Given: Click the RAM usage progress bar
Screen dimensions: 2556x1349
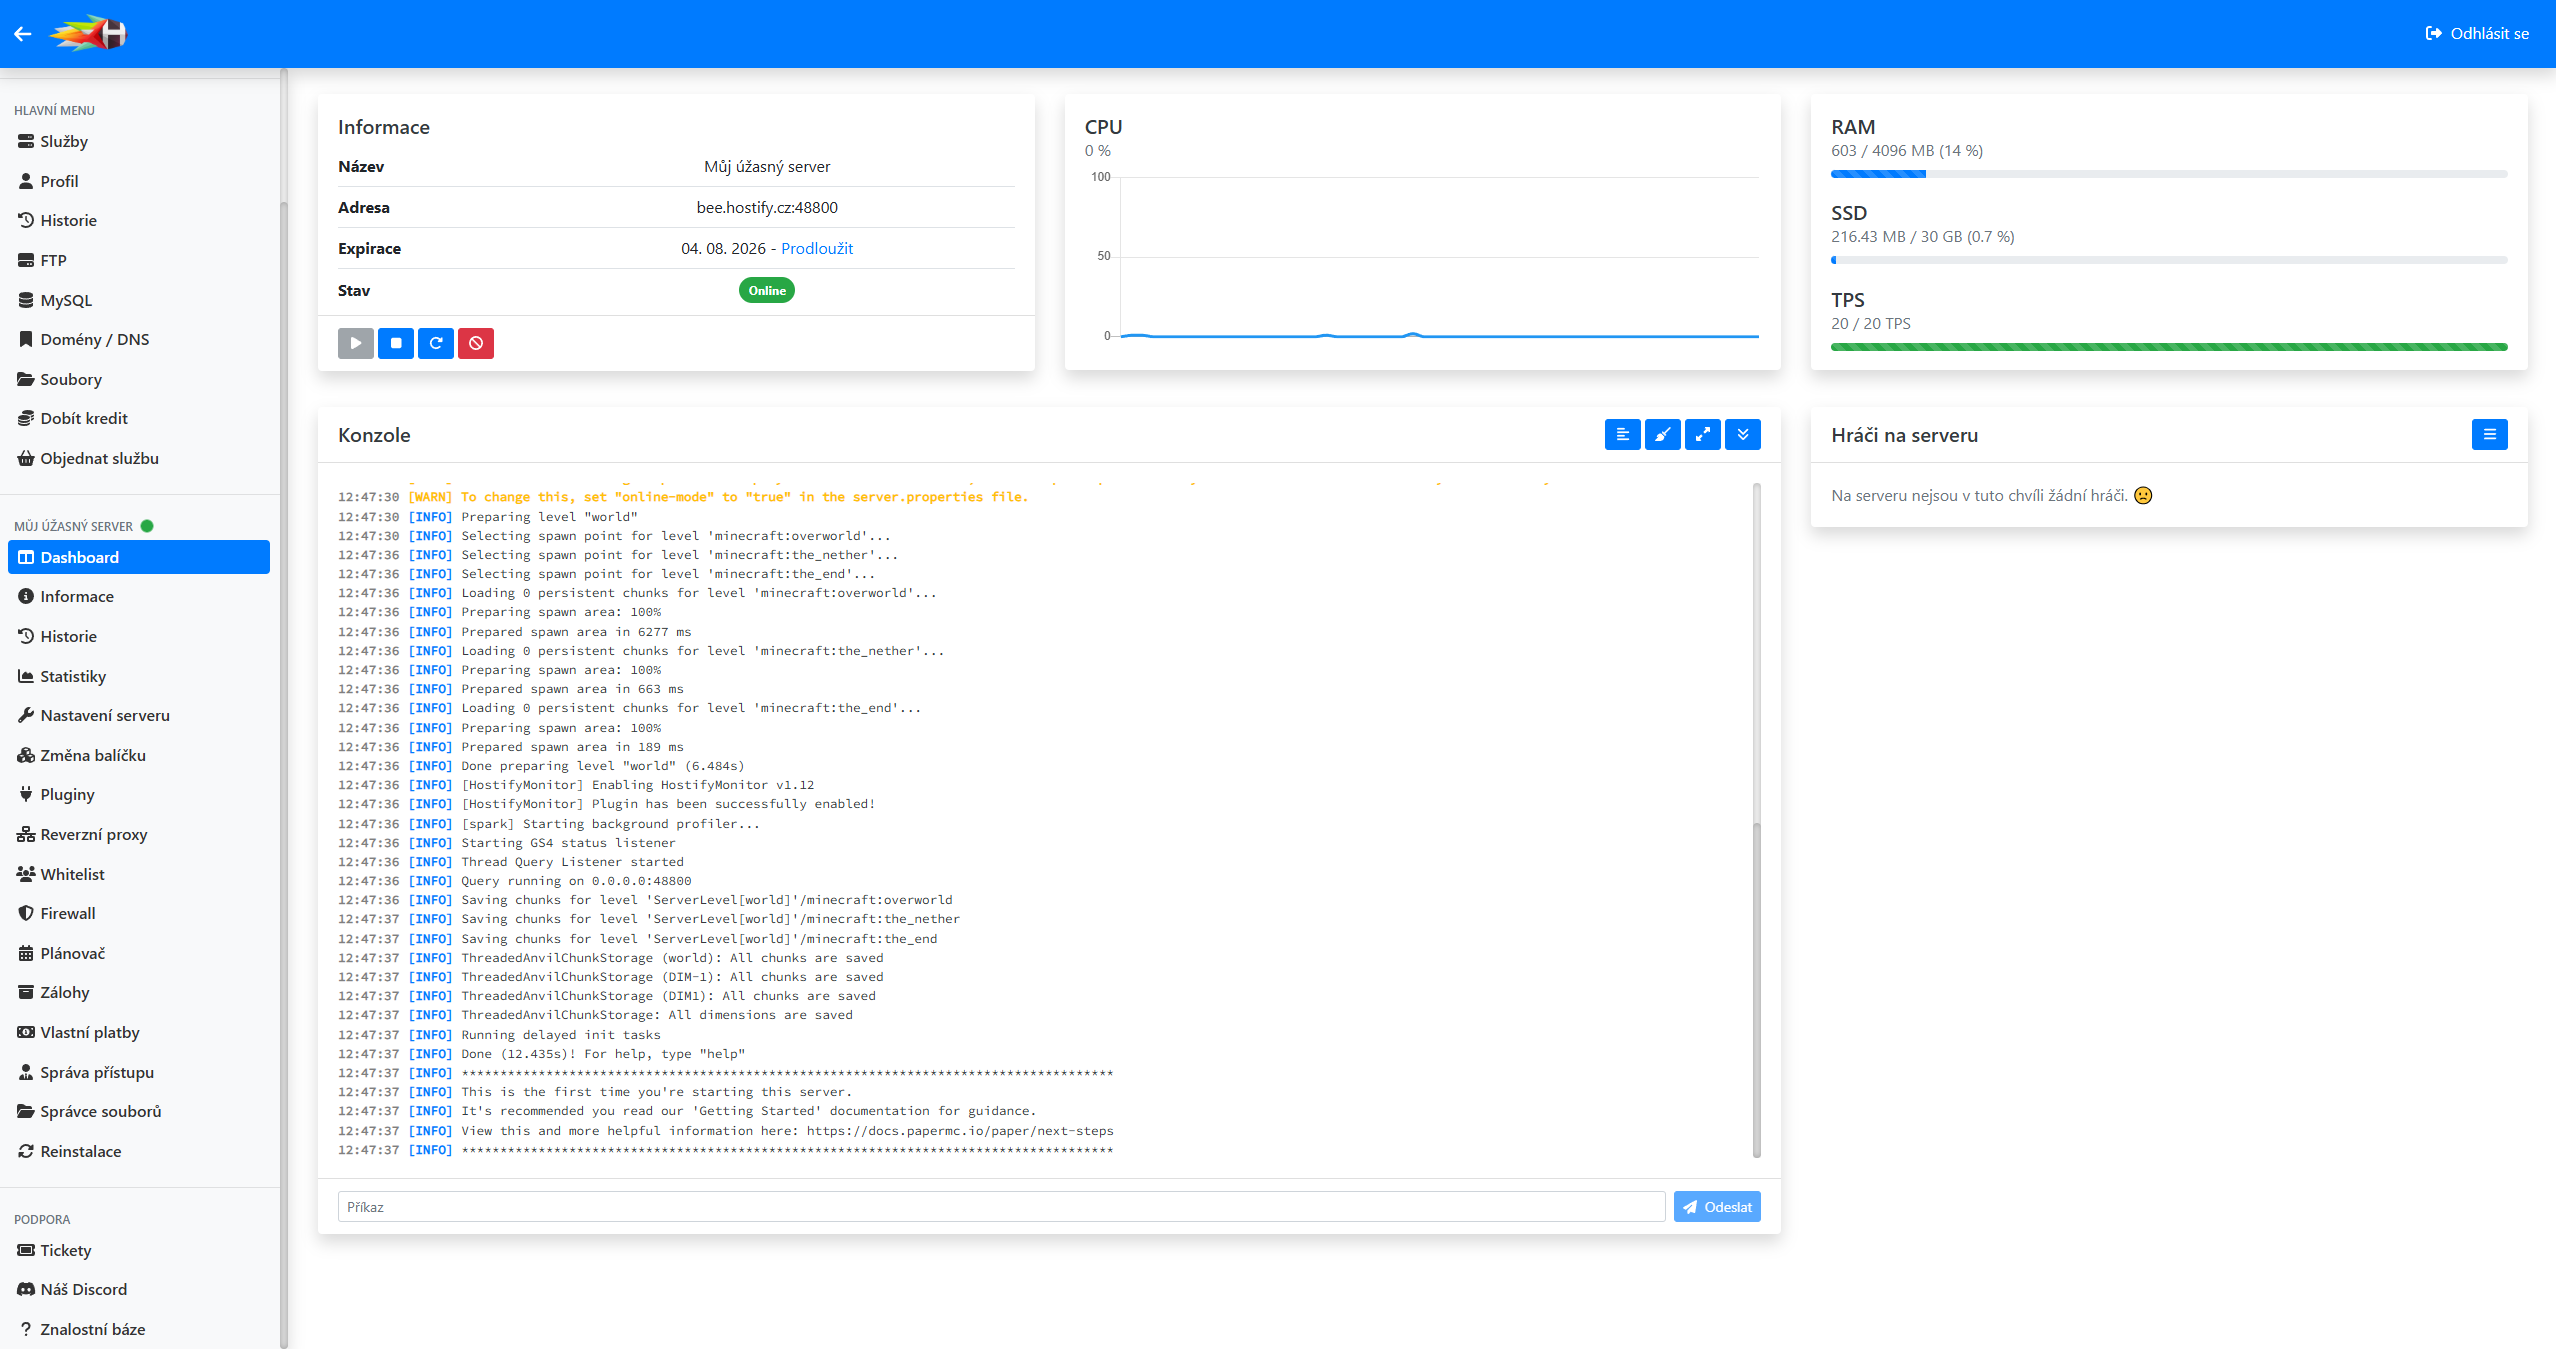Looking at the screenshot, I should click(x=2169, y=174).
